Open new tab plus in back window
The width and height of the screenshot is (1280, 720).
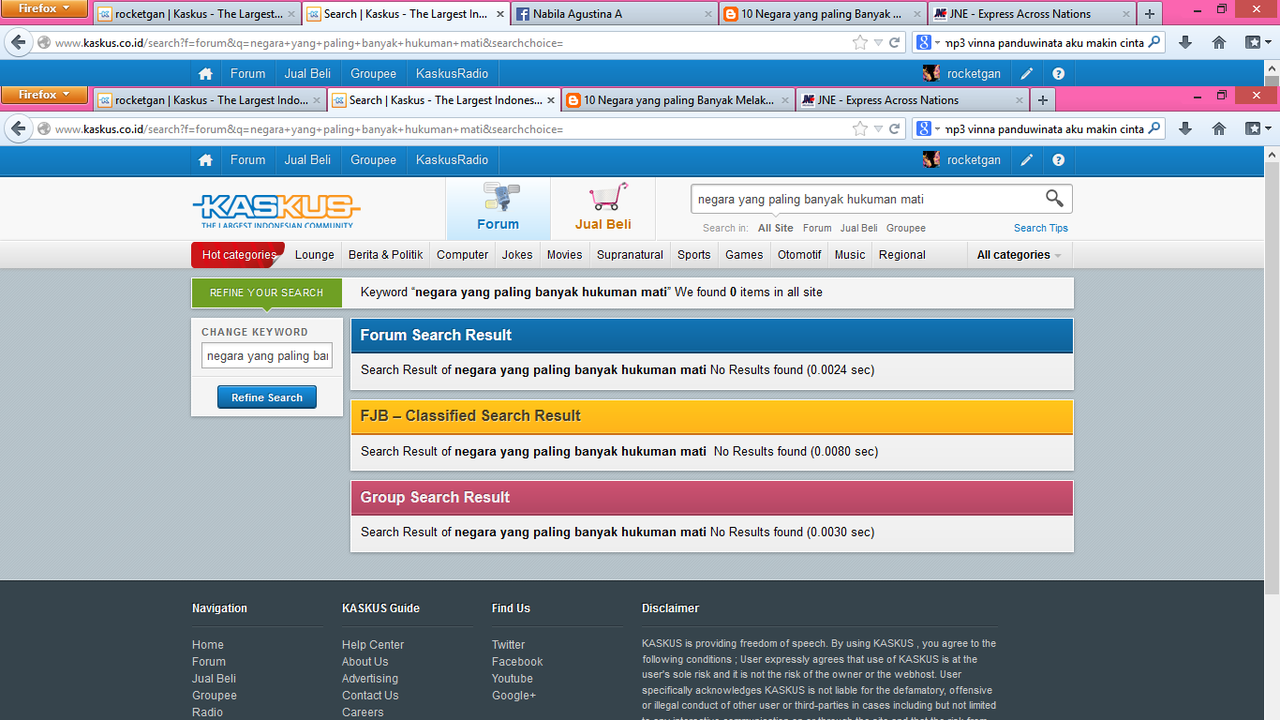[x=1150, y=14]
